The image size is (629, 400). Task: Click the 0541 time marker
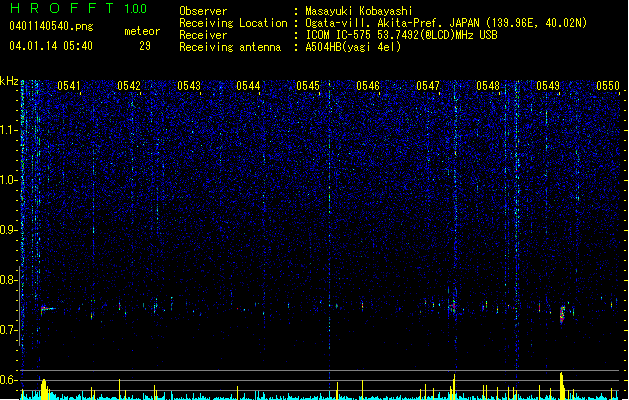tap(69, 86)
